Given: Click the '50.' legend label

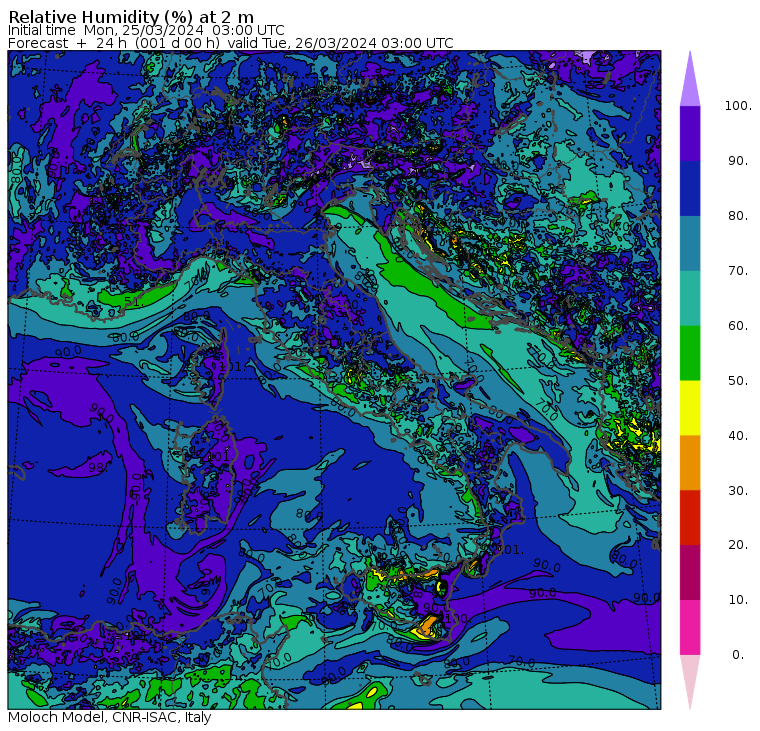Looking at the screenshot, I should click(x=738, y=381).
